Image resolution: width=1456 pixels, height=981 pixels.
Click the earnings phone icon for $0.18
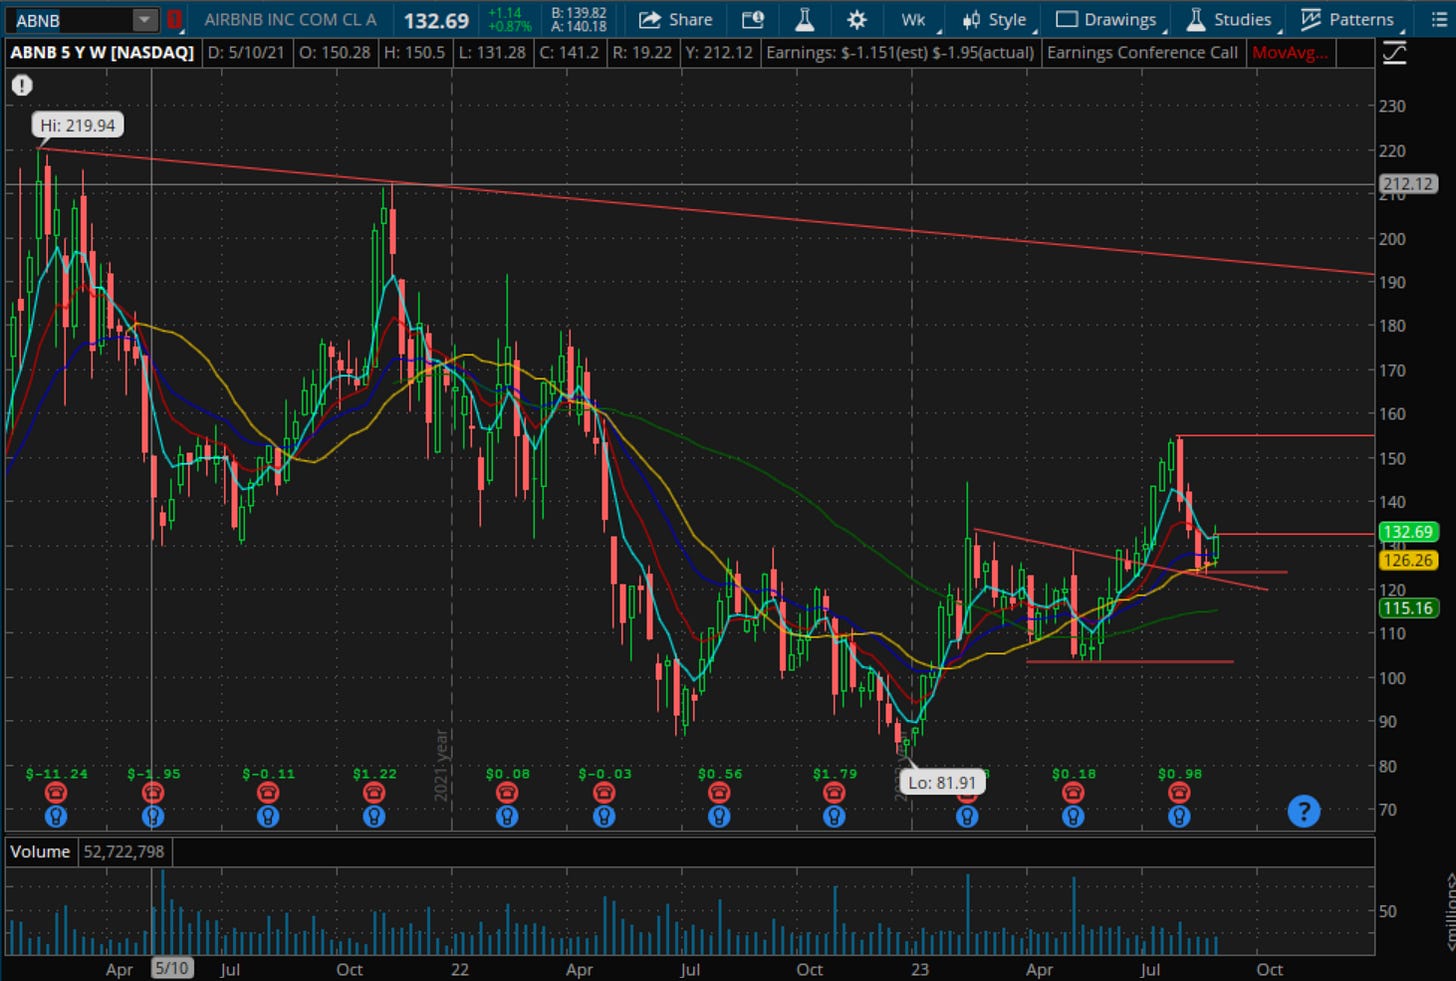pos(1073,793)
